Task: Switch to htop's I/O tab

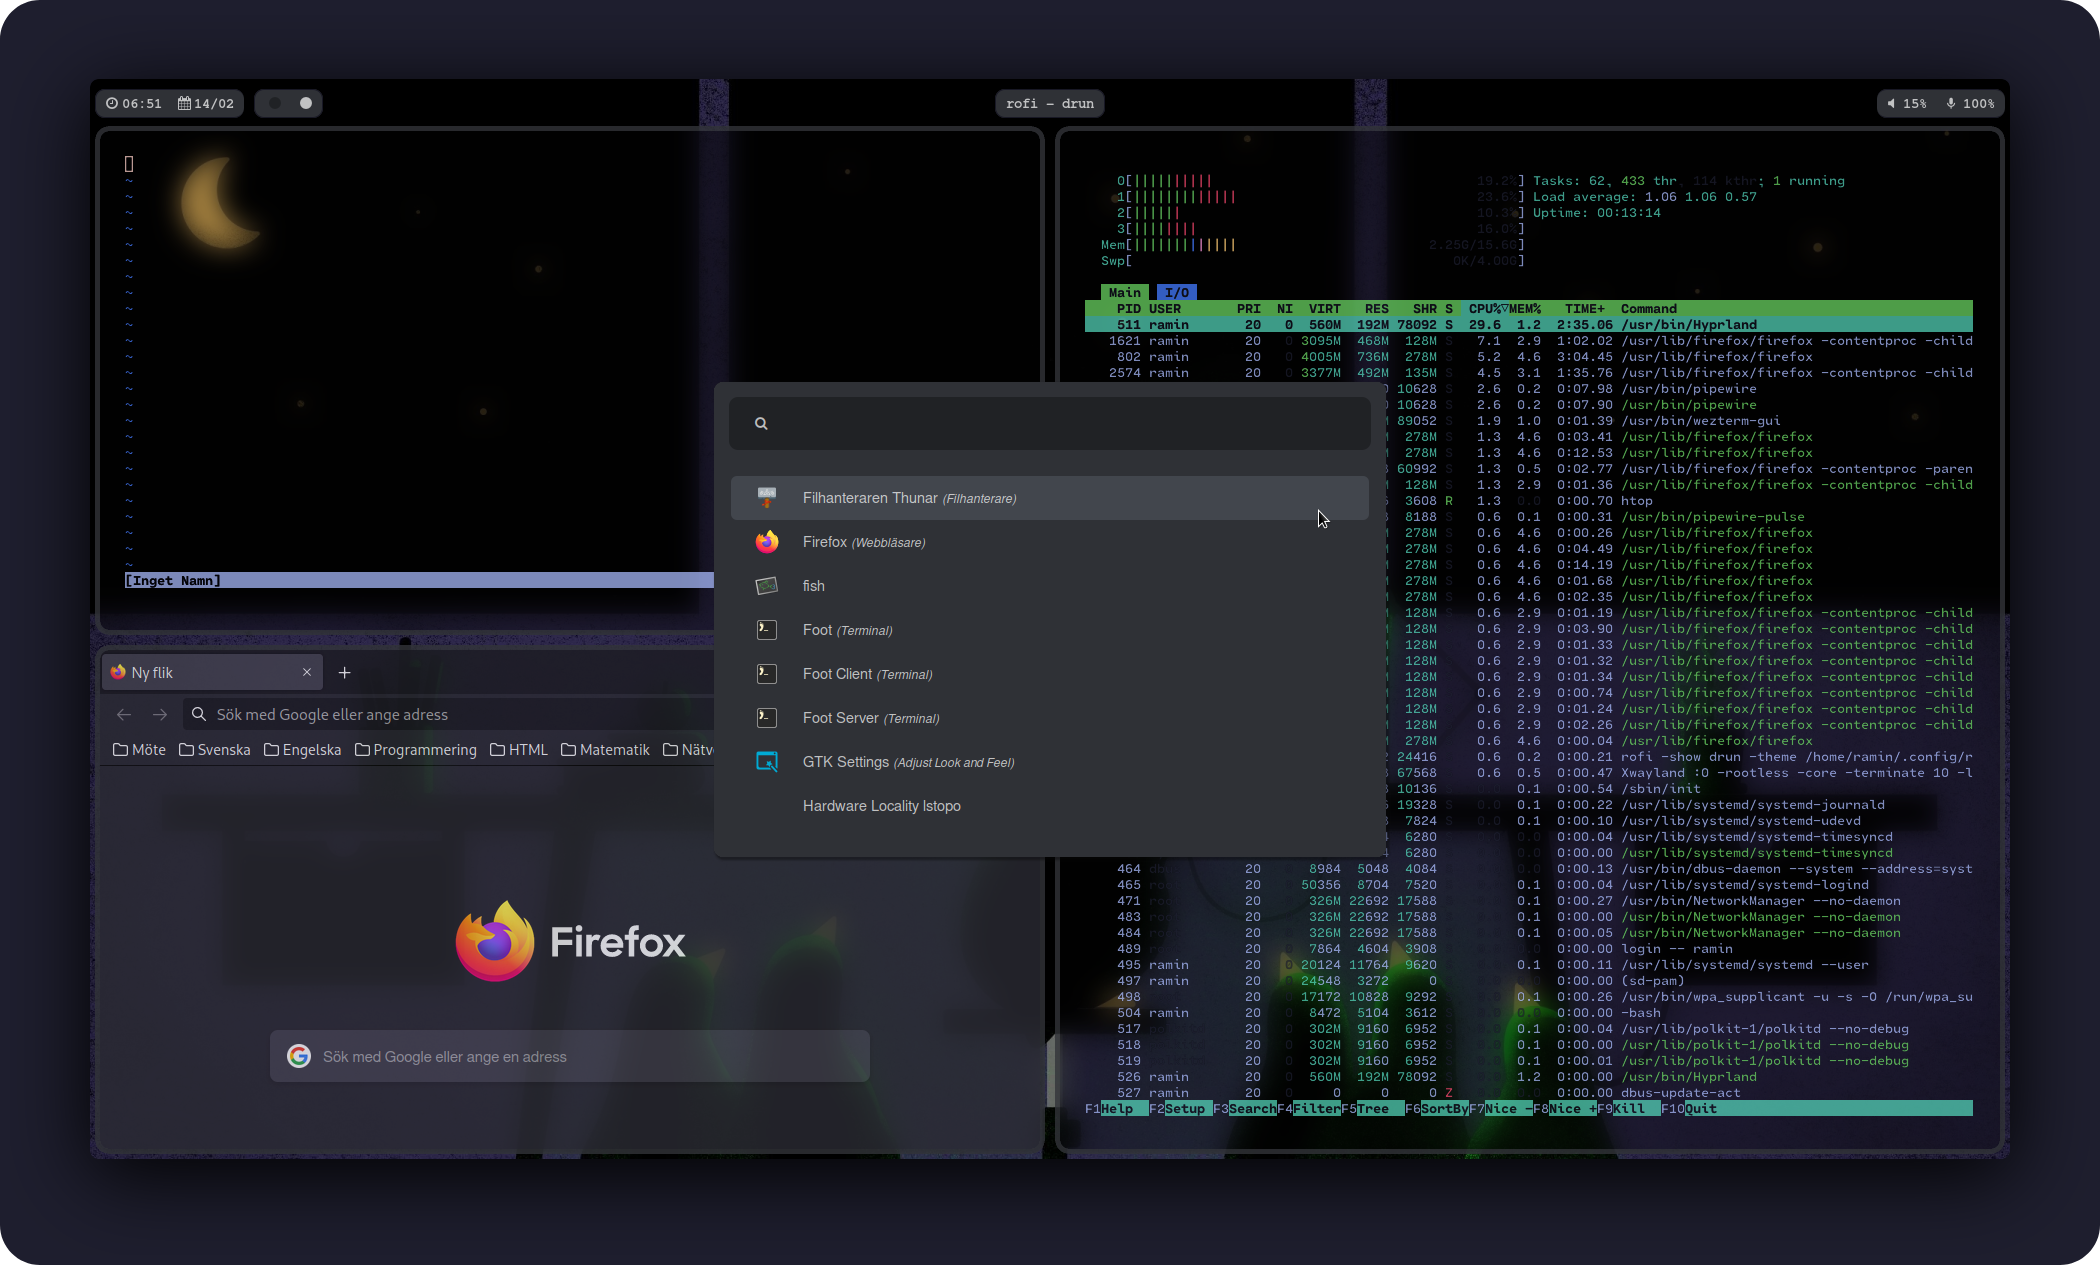Action: click(1175, 291)
